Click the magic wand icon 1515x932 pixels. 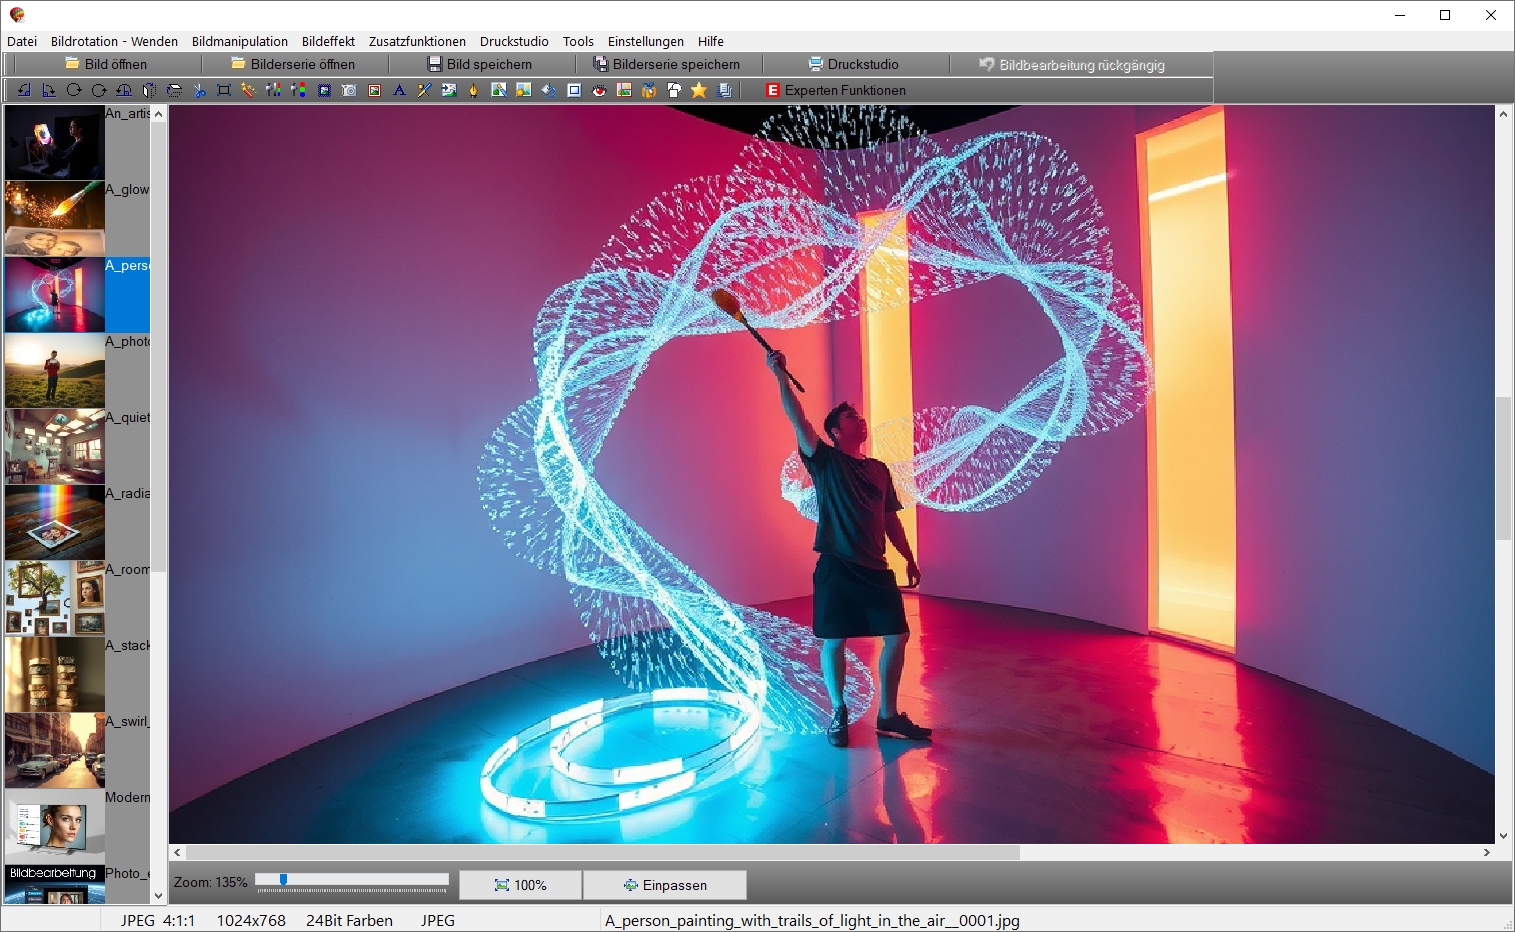pos(249,90)
